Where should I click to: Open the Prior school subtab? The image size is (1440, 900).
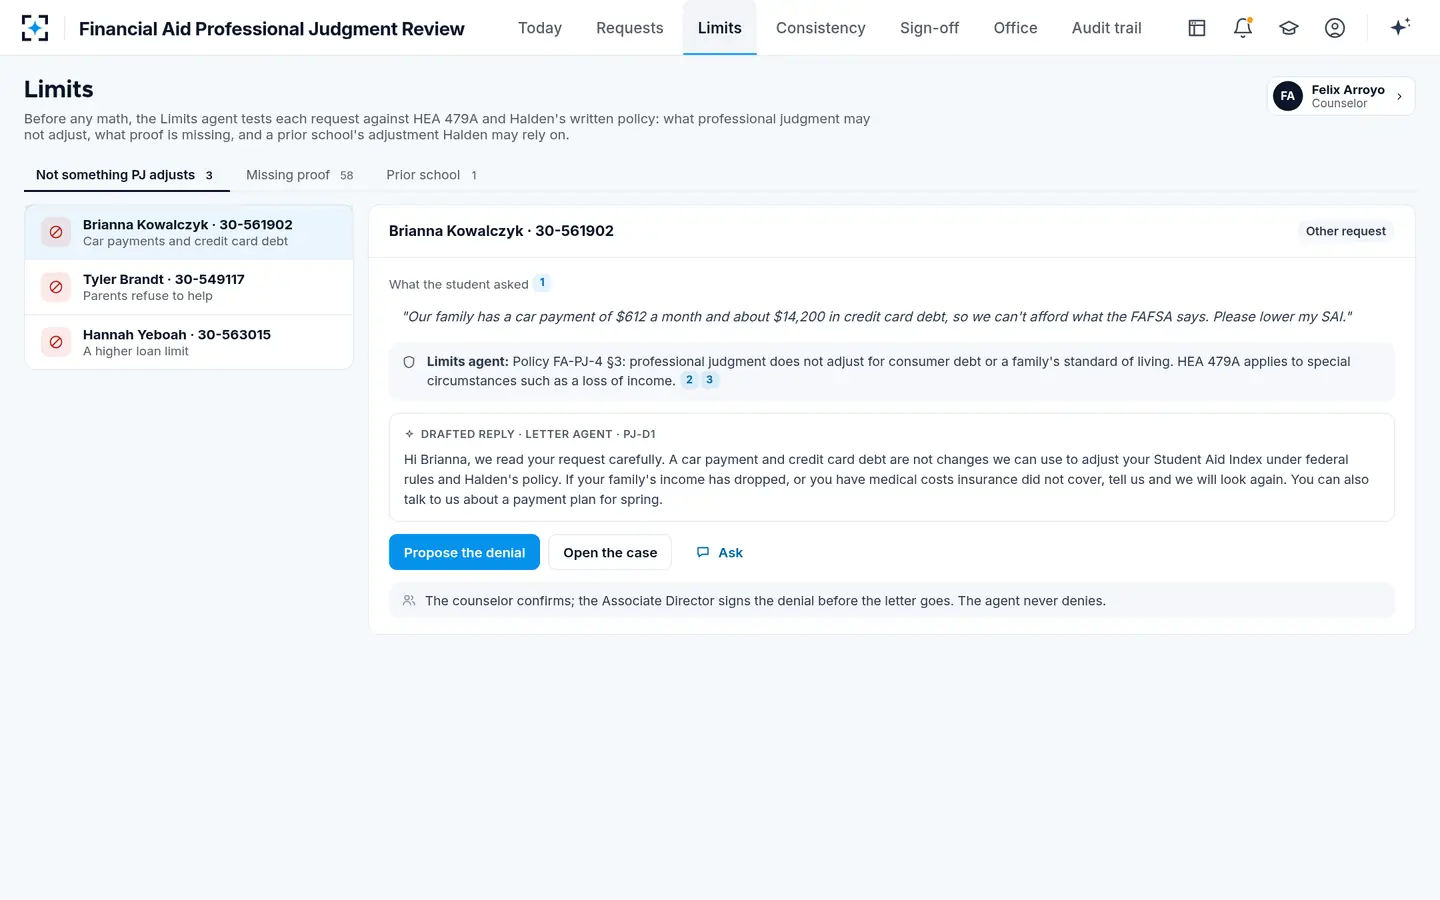pos(432,175)
